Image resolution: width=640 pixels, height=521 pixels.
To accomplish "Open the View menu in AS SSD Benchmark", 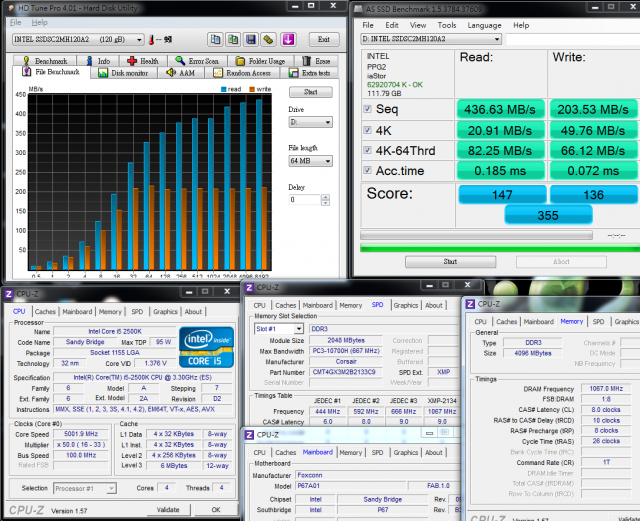I will pyautogui.click(x=418, y=25).
